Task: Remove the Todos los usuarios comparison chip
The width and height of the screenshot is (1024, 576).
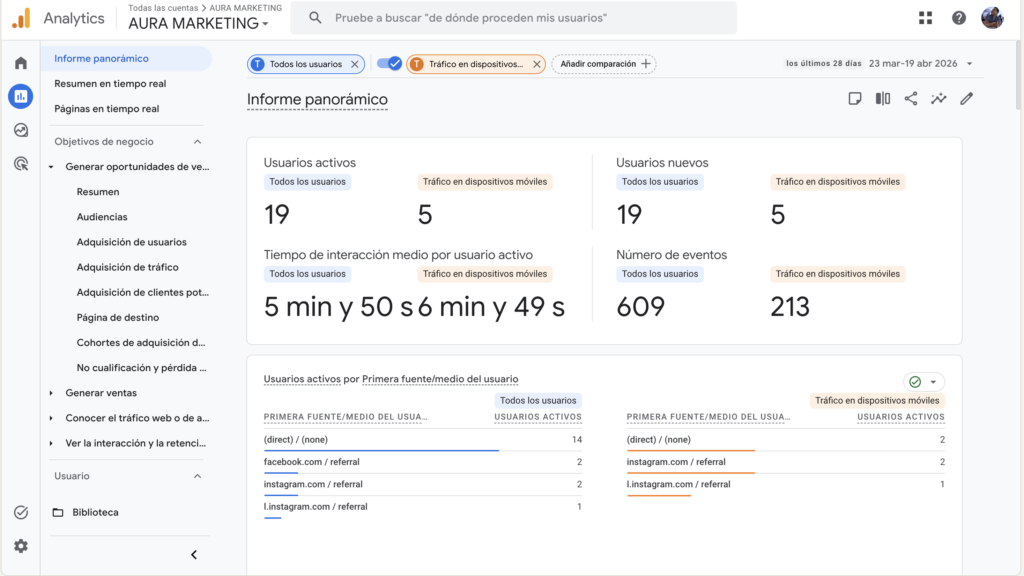Action: point(354,64)
